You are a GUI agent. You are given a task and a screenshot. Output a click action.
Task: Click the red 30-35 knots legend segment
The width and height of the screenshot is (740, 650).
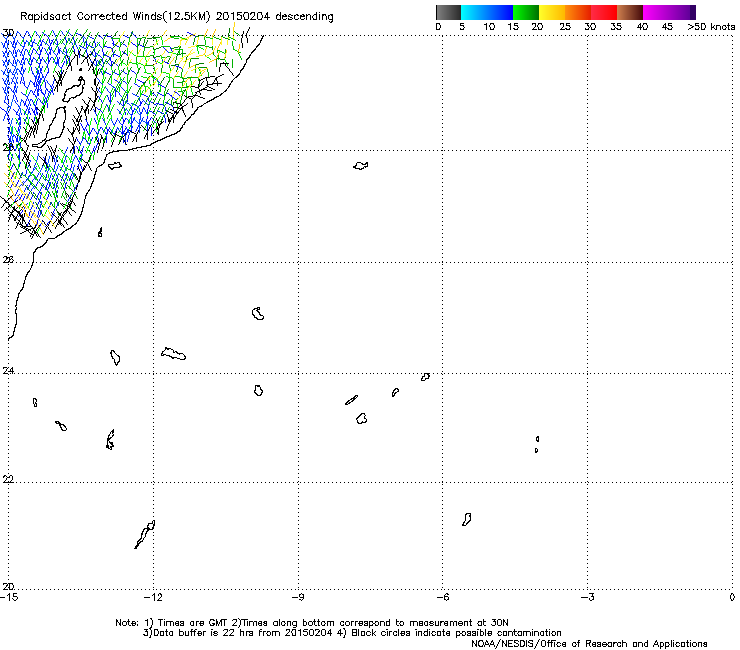[604, 12]
